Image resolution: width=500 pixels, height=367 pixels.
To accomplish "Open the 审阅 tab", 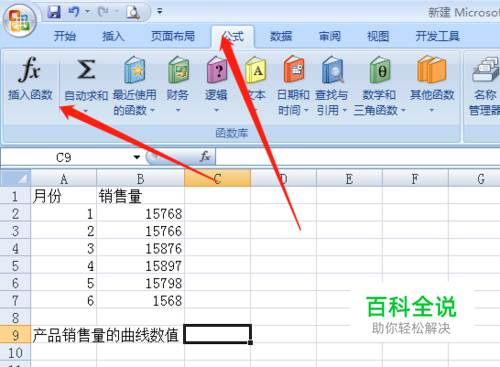I will tap(330, 36).
